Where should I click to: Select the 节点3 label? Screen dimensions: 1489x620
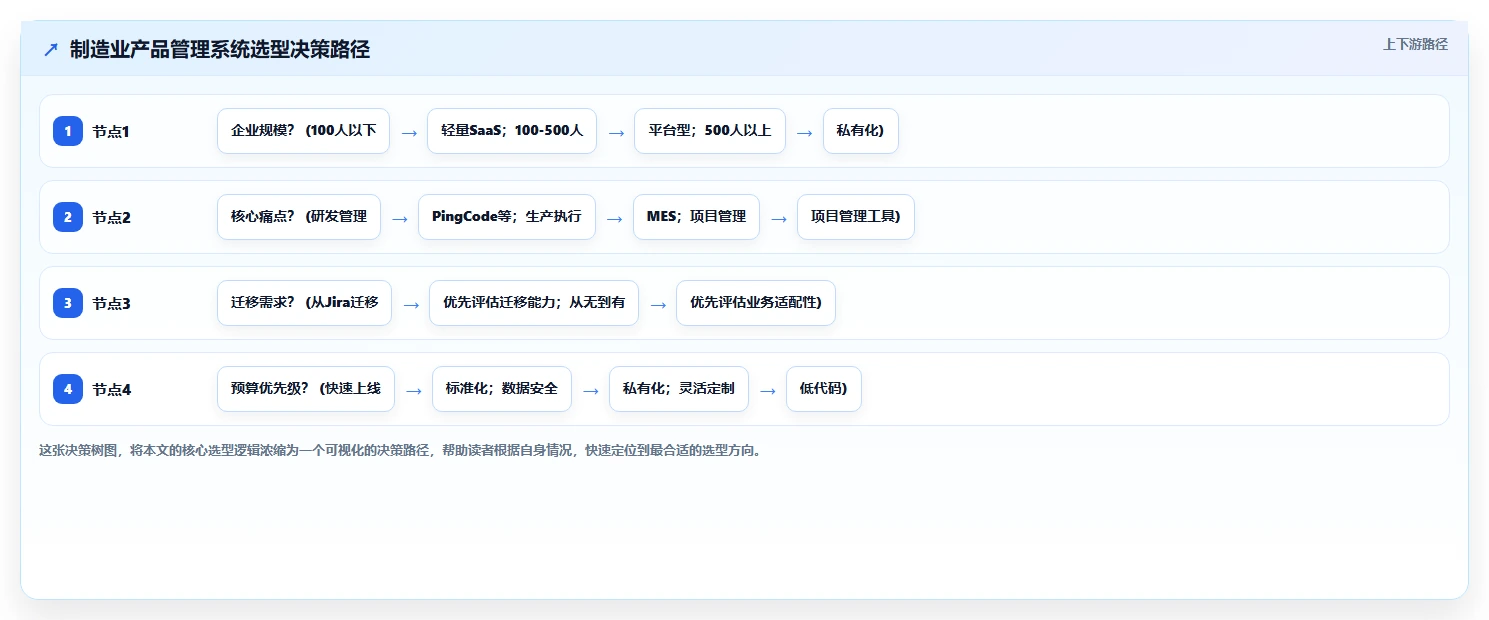click(112, 303)
